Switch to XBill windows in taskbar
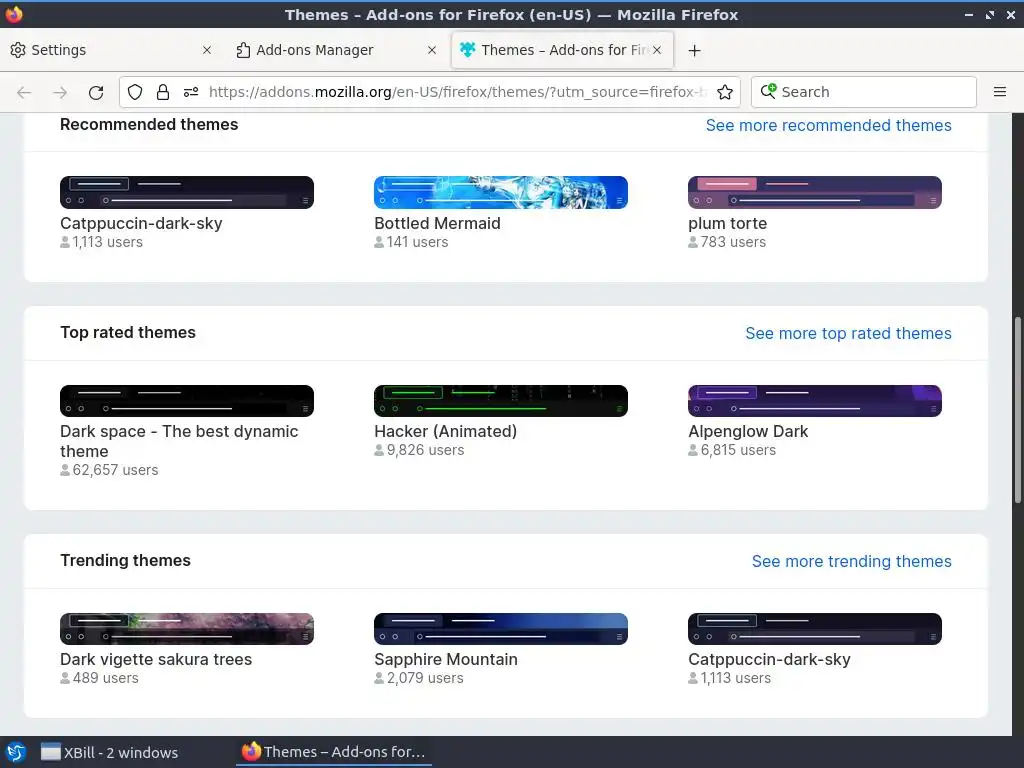1024x768 pixels. click(x=109, y=752)
